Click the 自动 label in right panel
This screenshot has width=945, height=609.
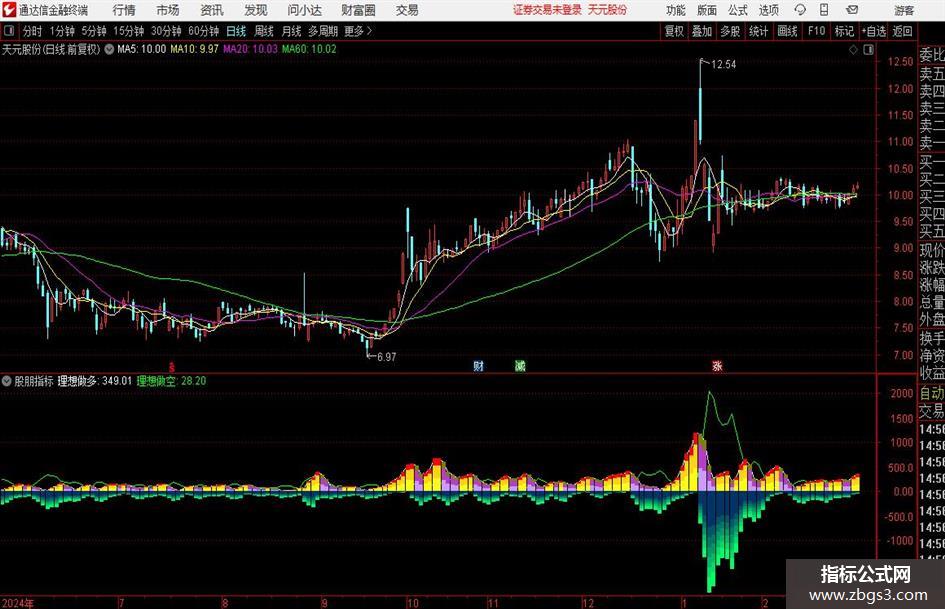point(932,393)
